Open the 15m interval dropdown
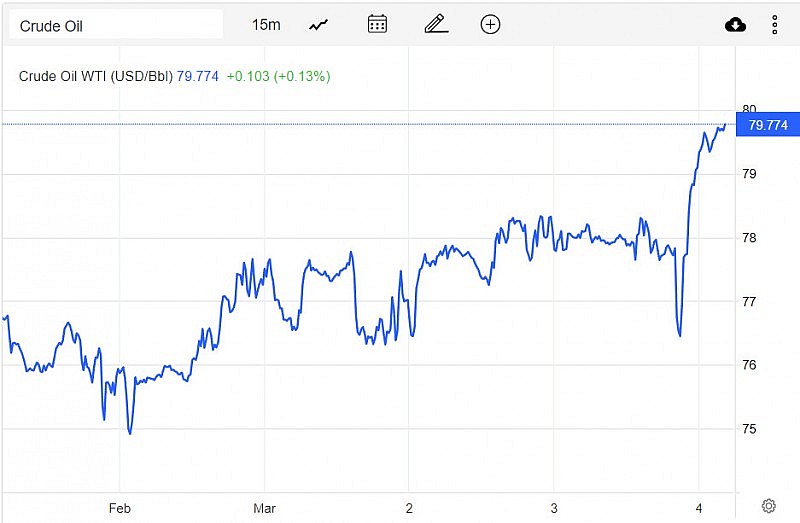This screenshot has width=800, height=523. [x=266, y=24]
